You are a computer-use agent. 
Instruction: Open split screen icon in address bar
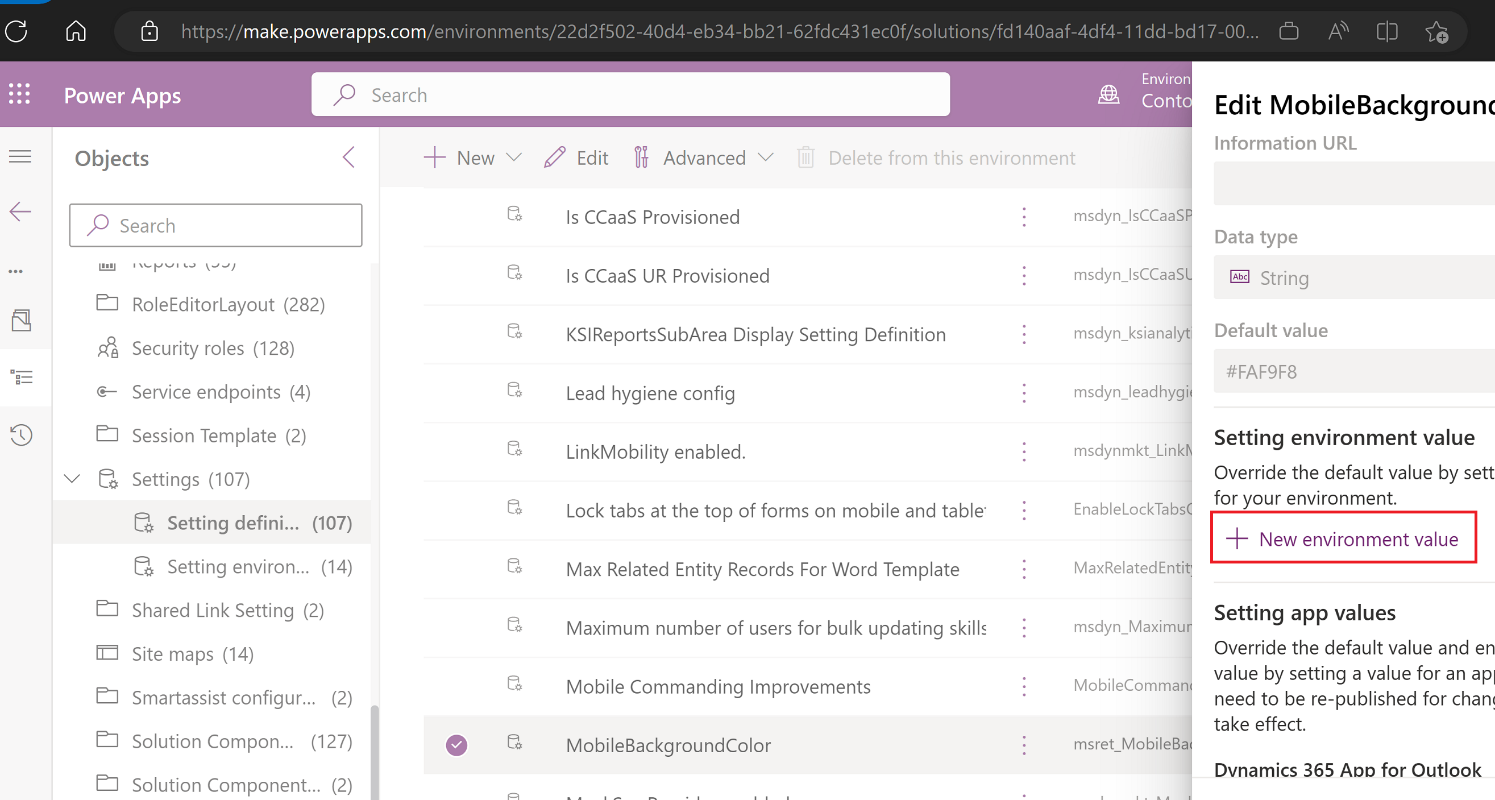pos(1387,32)
